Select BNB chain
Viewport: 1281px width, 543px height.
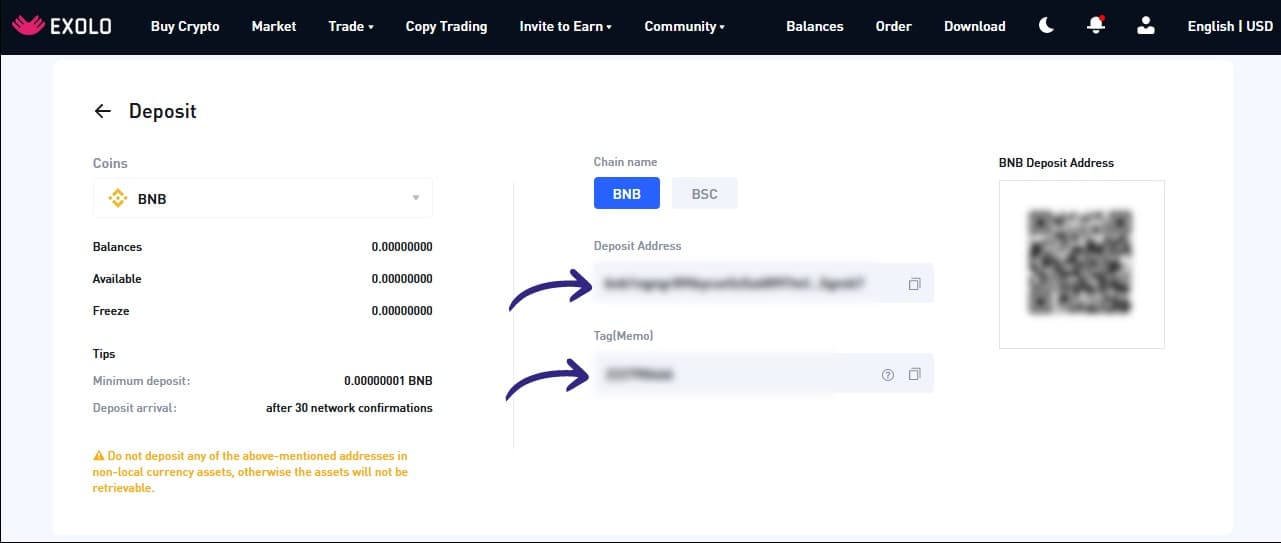click(x=627, y=193)
